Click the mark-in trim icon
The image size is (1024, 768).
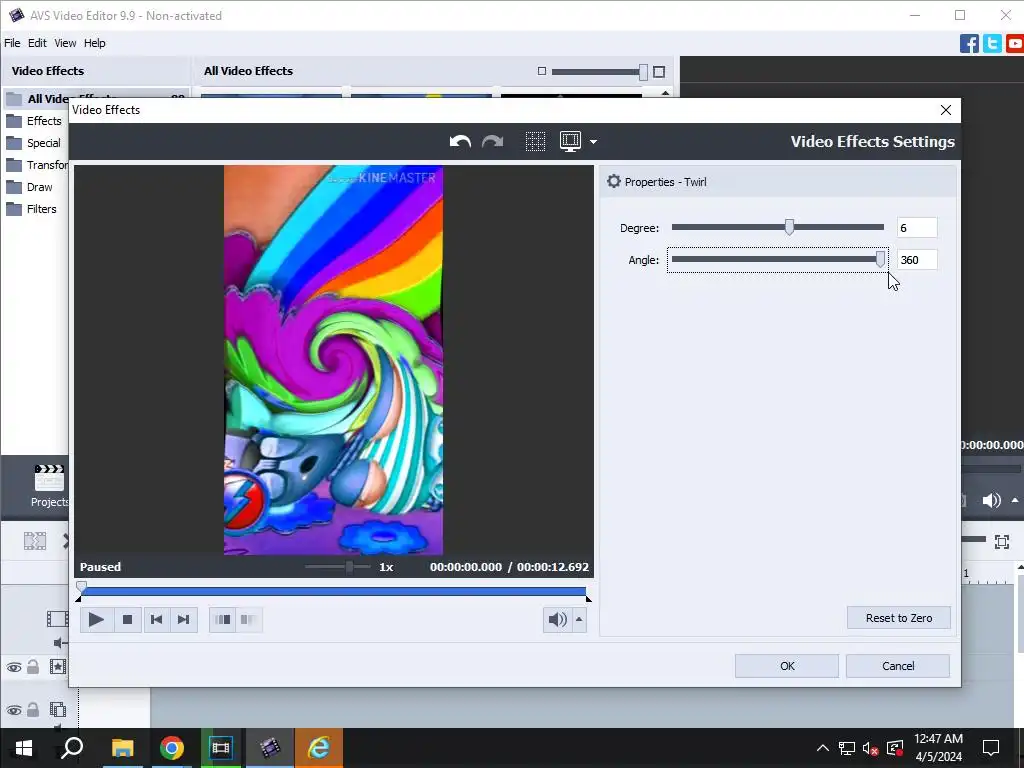pyautogui.click(x=223, y=620)
